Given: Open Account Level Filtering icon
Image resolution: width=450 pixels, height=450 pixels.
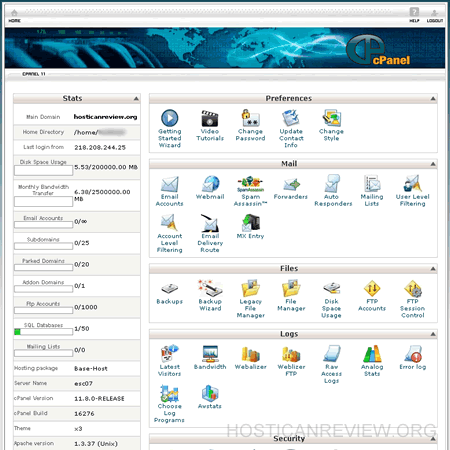Looking at the screenshot, I should (x=170, y=223).
